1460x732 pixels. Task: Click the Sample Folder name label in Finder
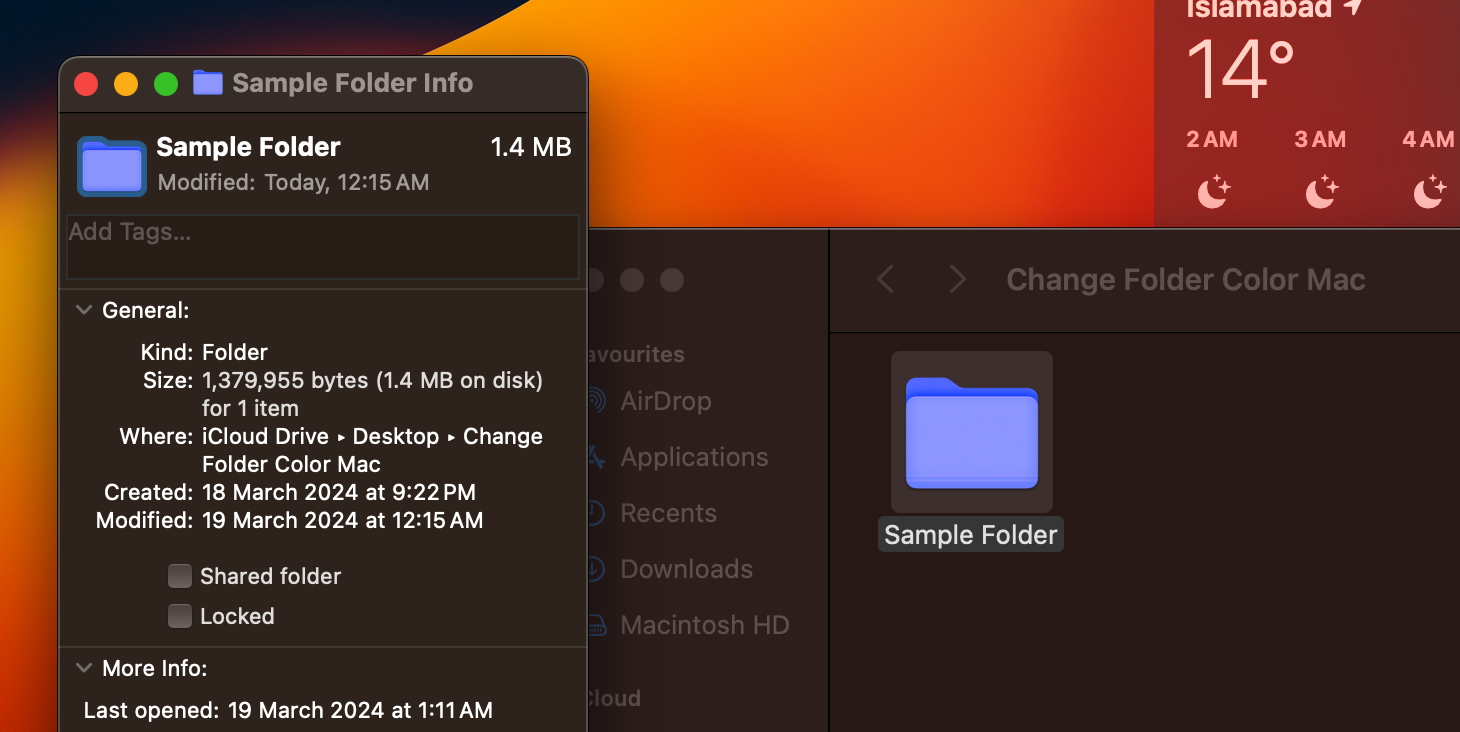coord(970,535)
